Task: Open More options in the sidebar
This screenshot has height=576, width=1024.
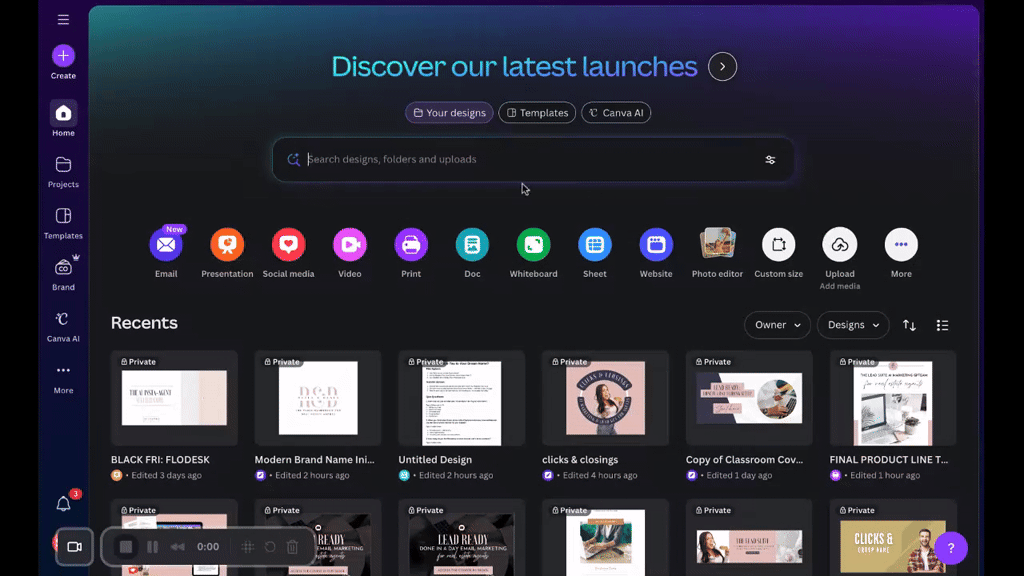Action: [63, 378]
